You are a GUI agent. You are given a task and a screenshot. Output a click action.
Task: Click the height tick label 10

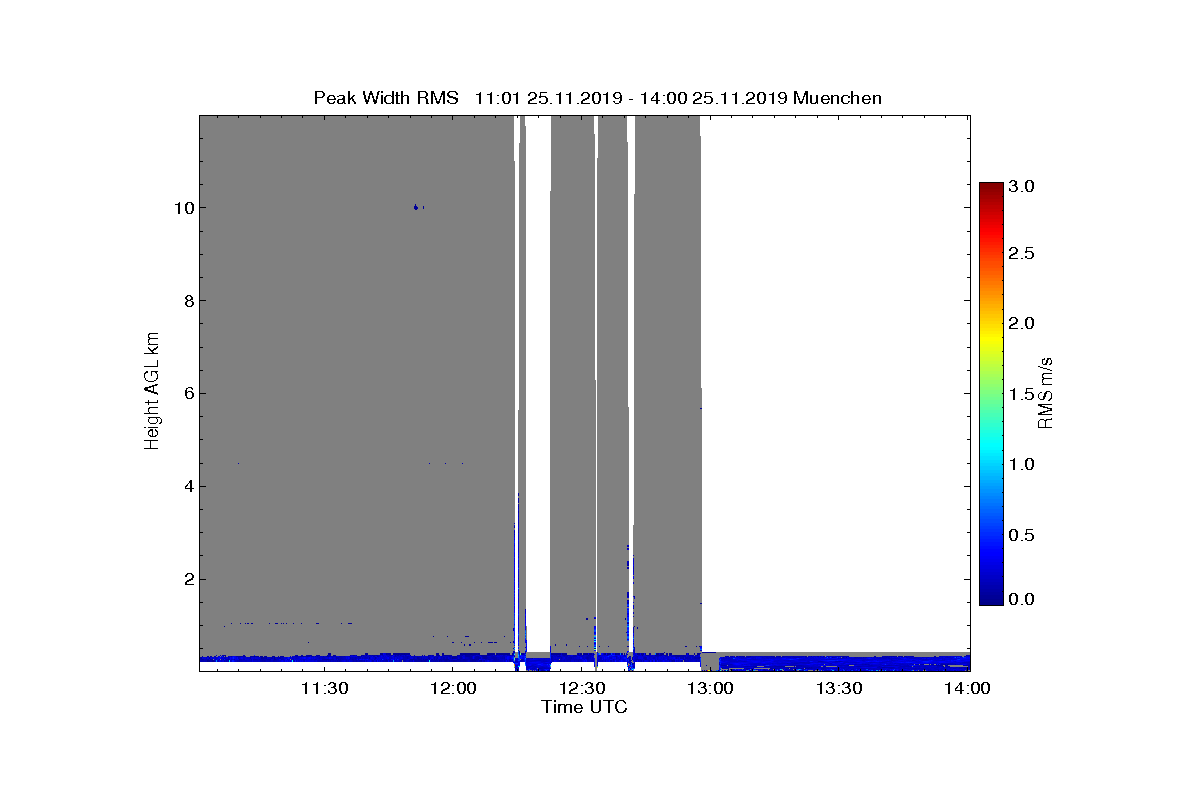[183, 208]
